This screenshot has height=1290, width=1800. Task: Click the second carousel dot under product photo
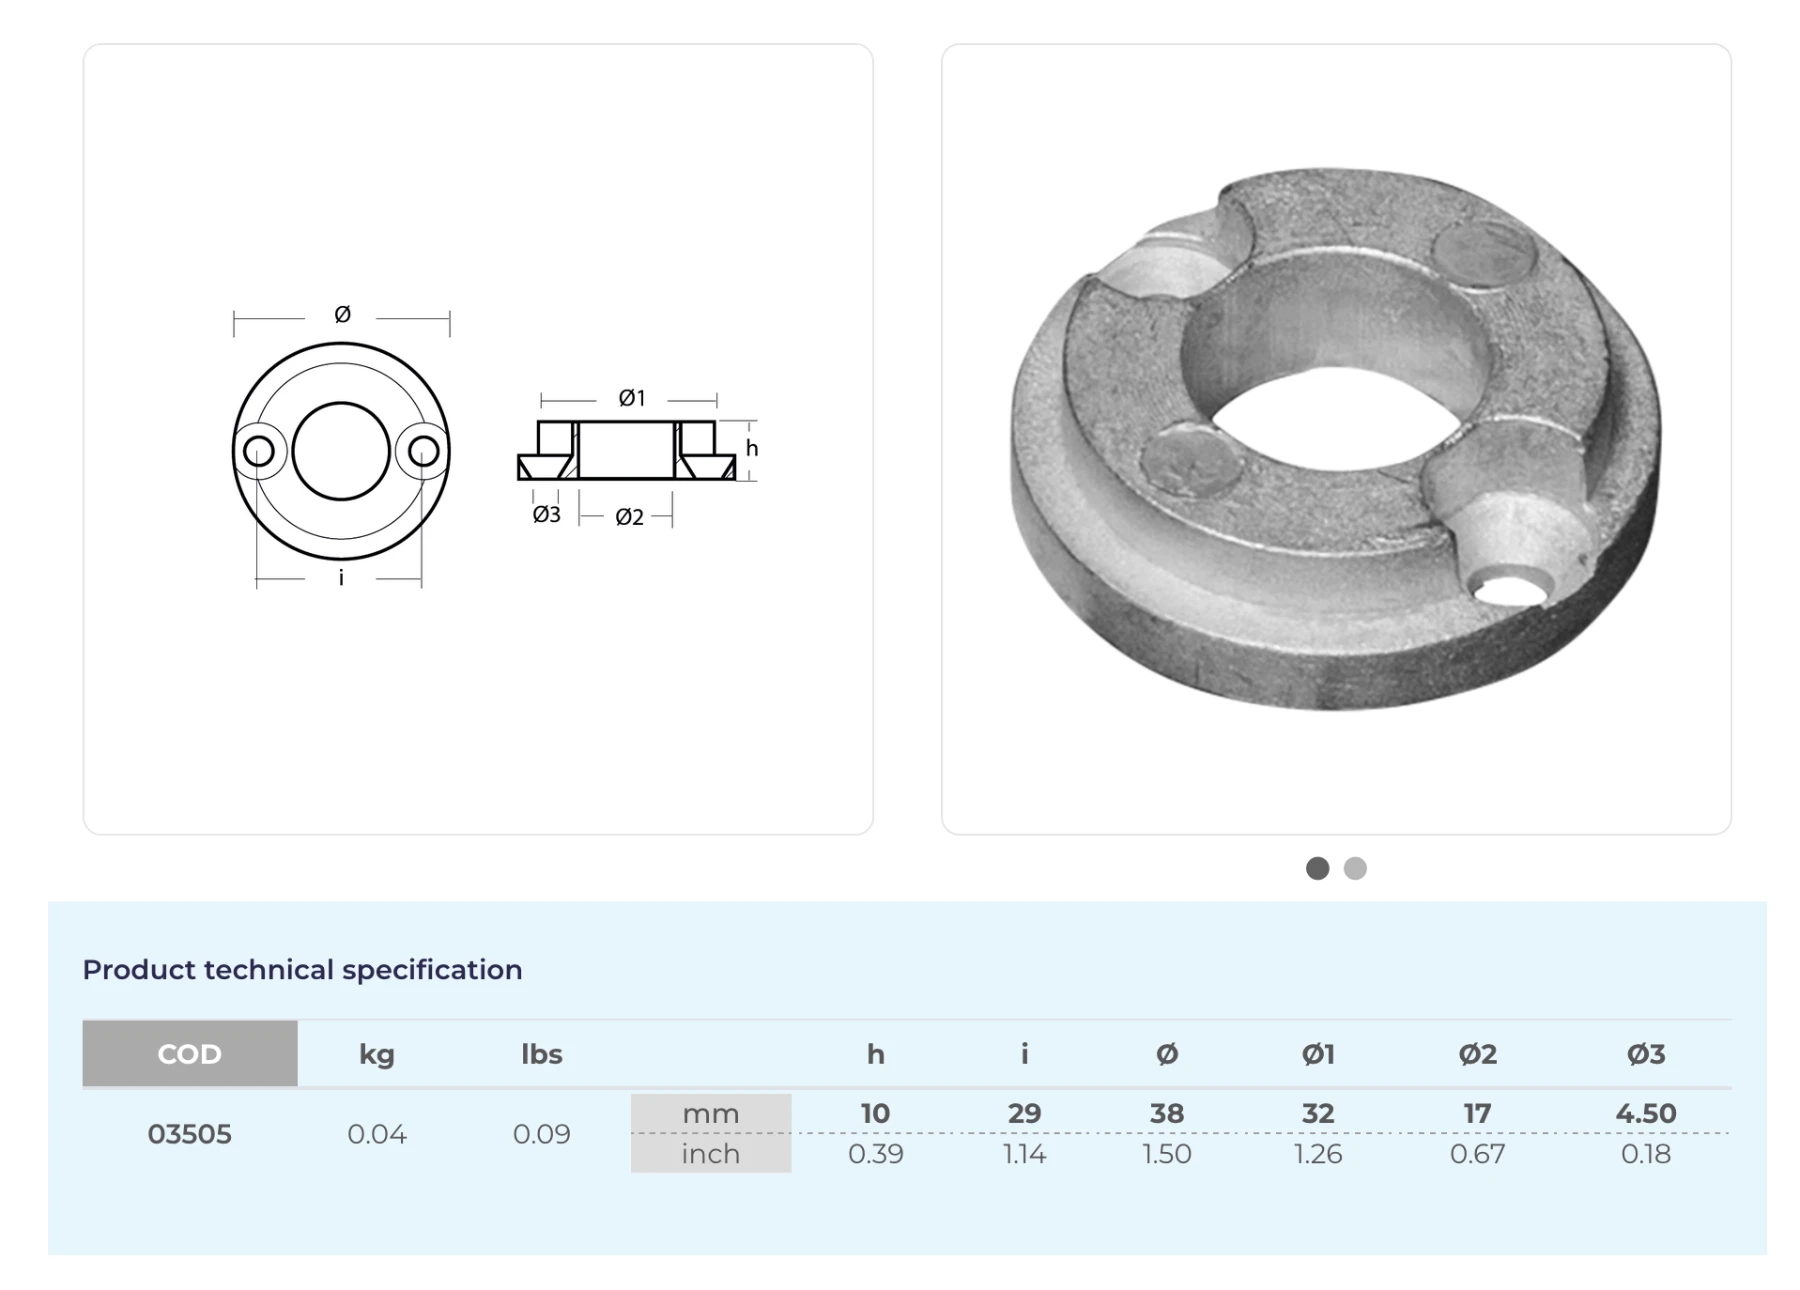(x=1354, y=868)
